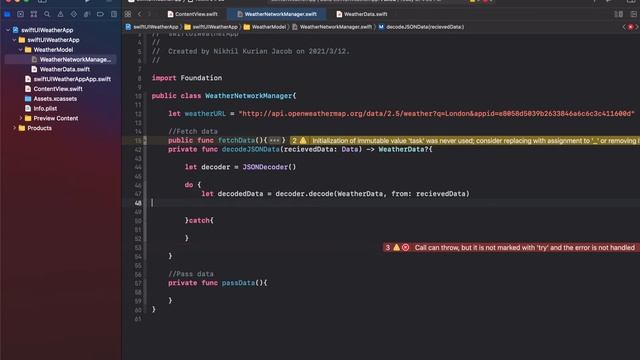Image resolution: width=640 pixels, height=360 pixels.
Task: Jump to next issue arrow
Action: [637, 27]
